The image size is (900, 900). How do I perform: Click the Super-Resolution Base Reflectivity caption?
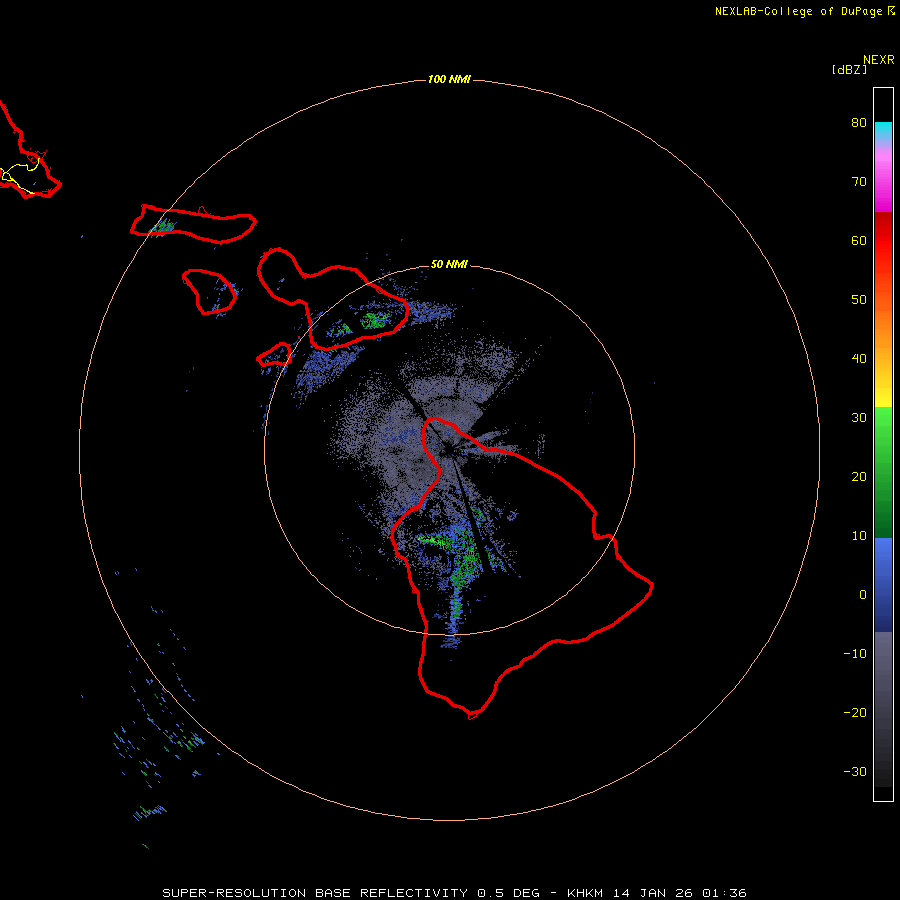(454, 893)
